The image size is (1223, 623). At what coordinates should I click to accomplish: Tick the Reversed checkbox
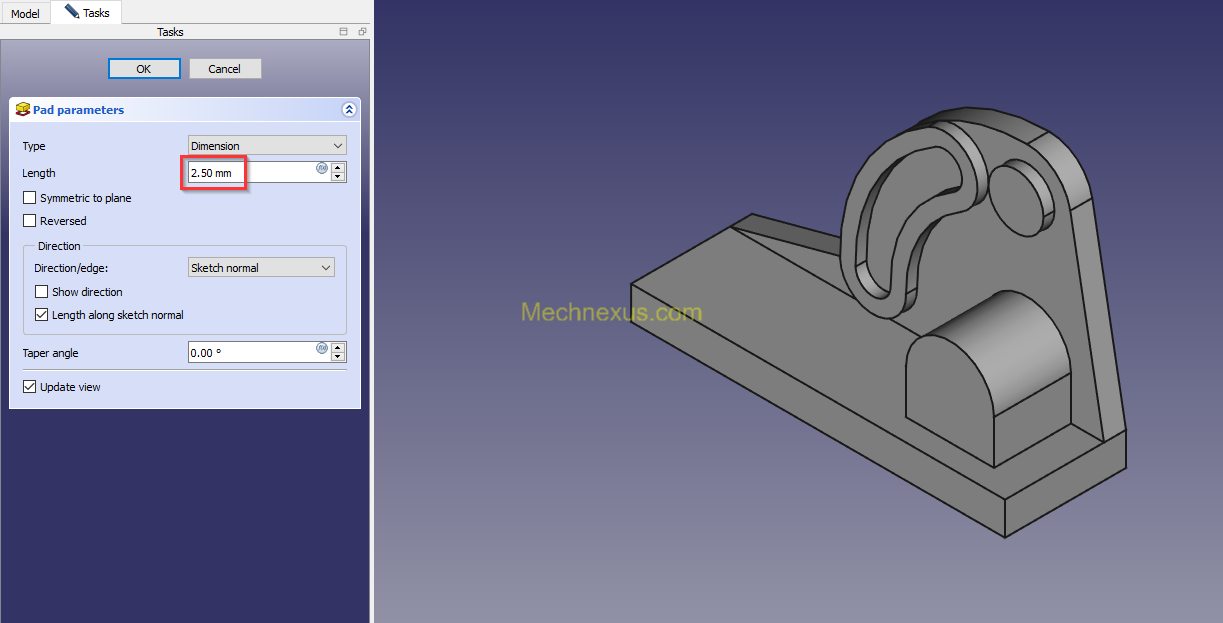pos(29,221)
